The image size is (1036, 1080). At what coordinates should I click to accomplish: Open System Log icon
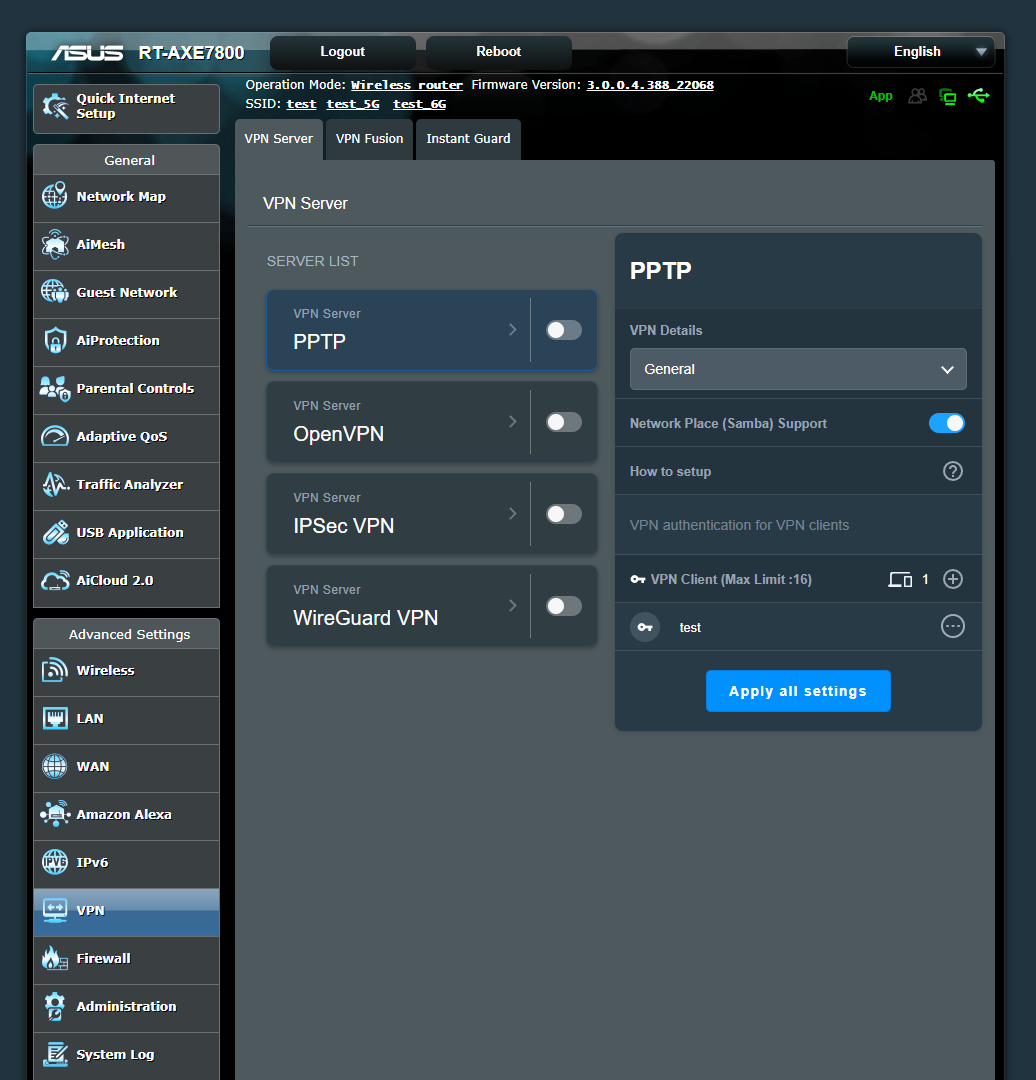55,1055
